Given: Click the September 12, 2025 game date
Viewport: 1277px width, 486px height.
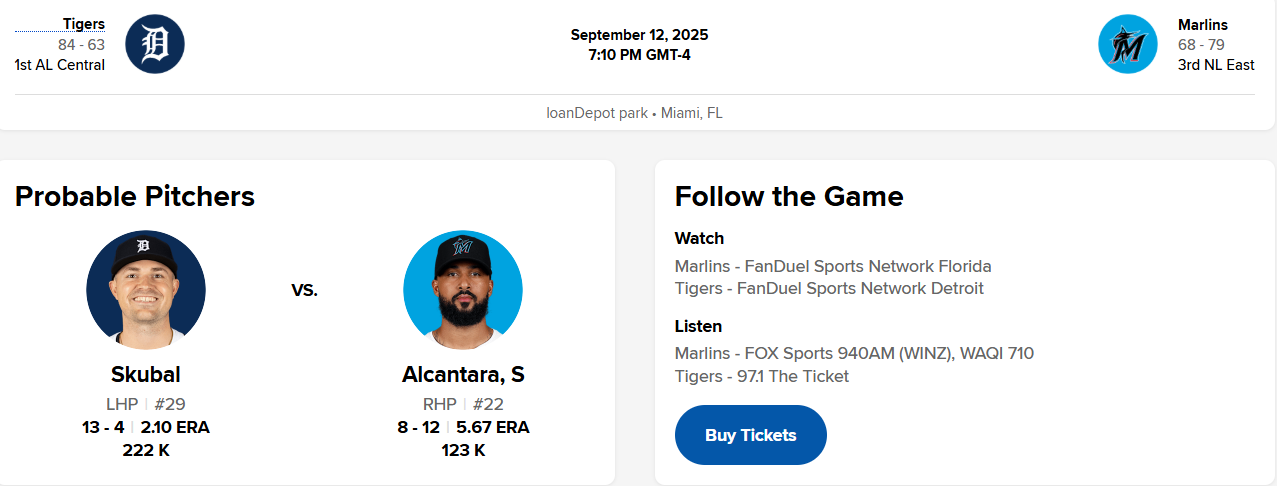Looking at the screenshot, I should [639, 35].
